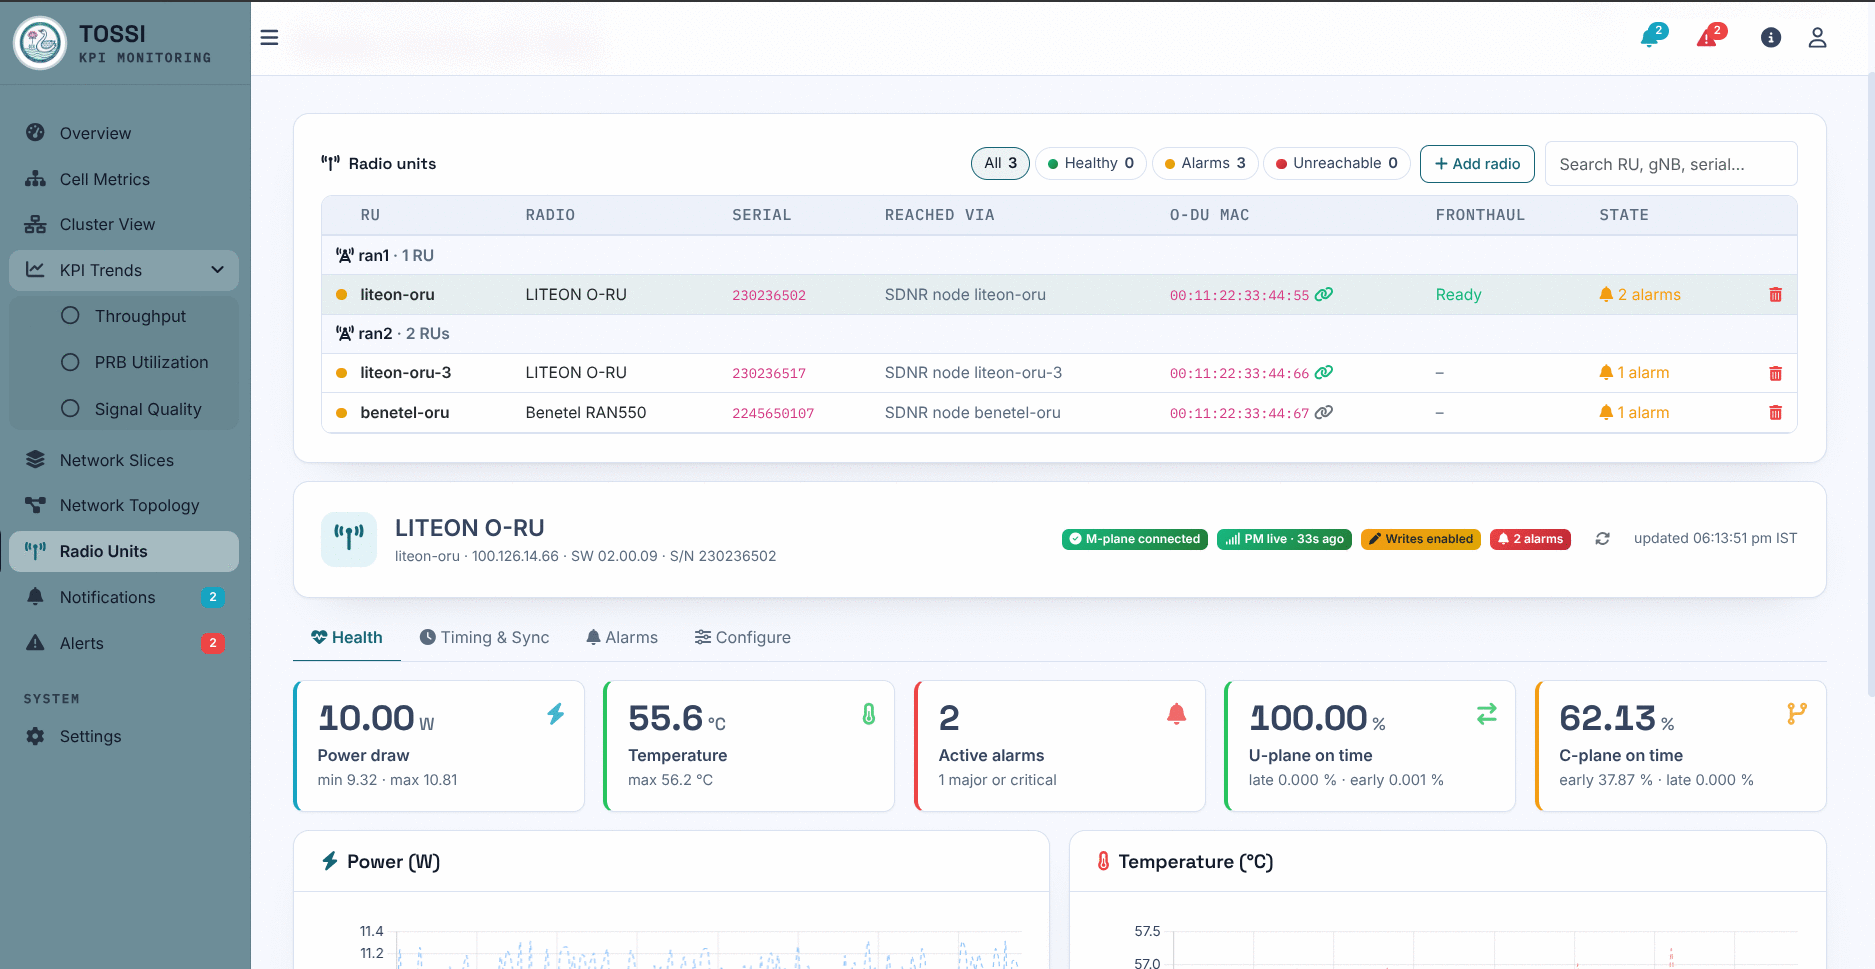Click link icon next to MAC 00:11:22:33:44:67
1875x969 pixels.
1323,412
